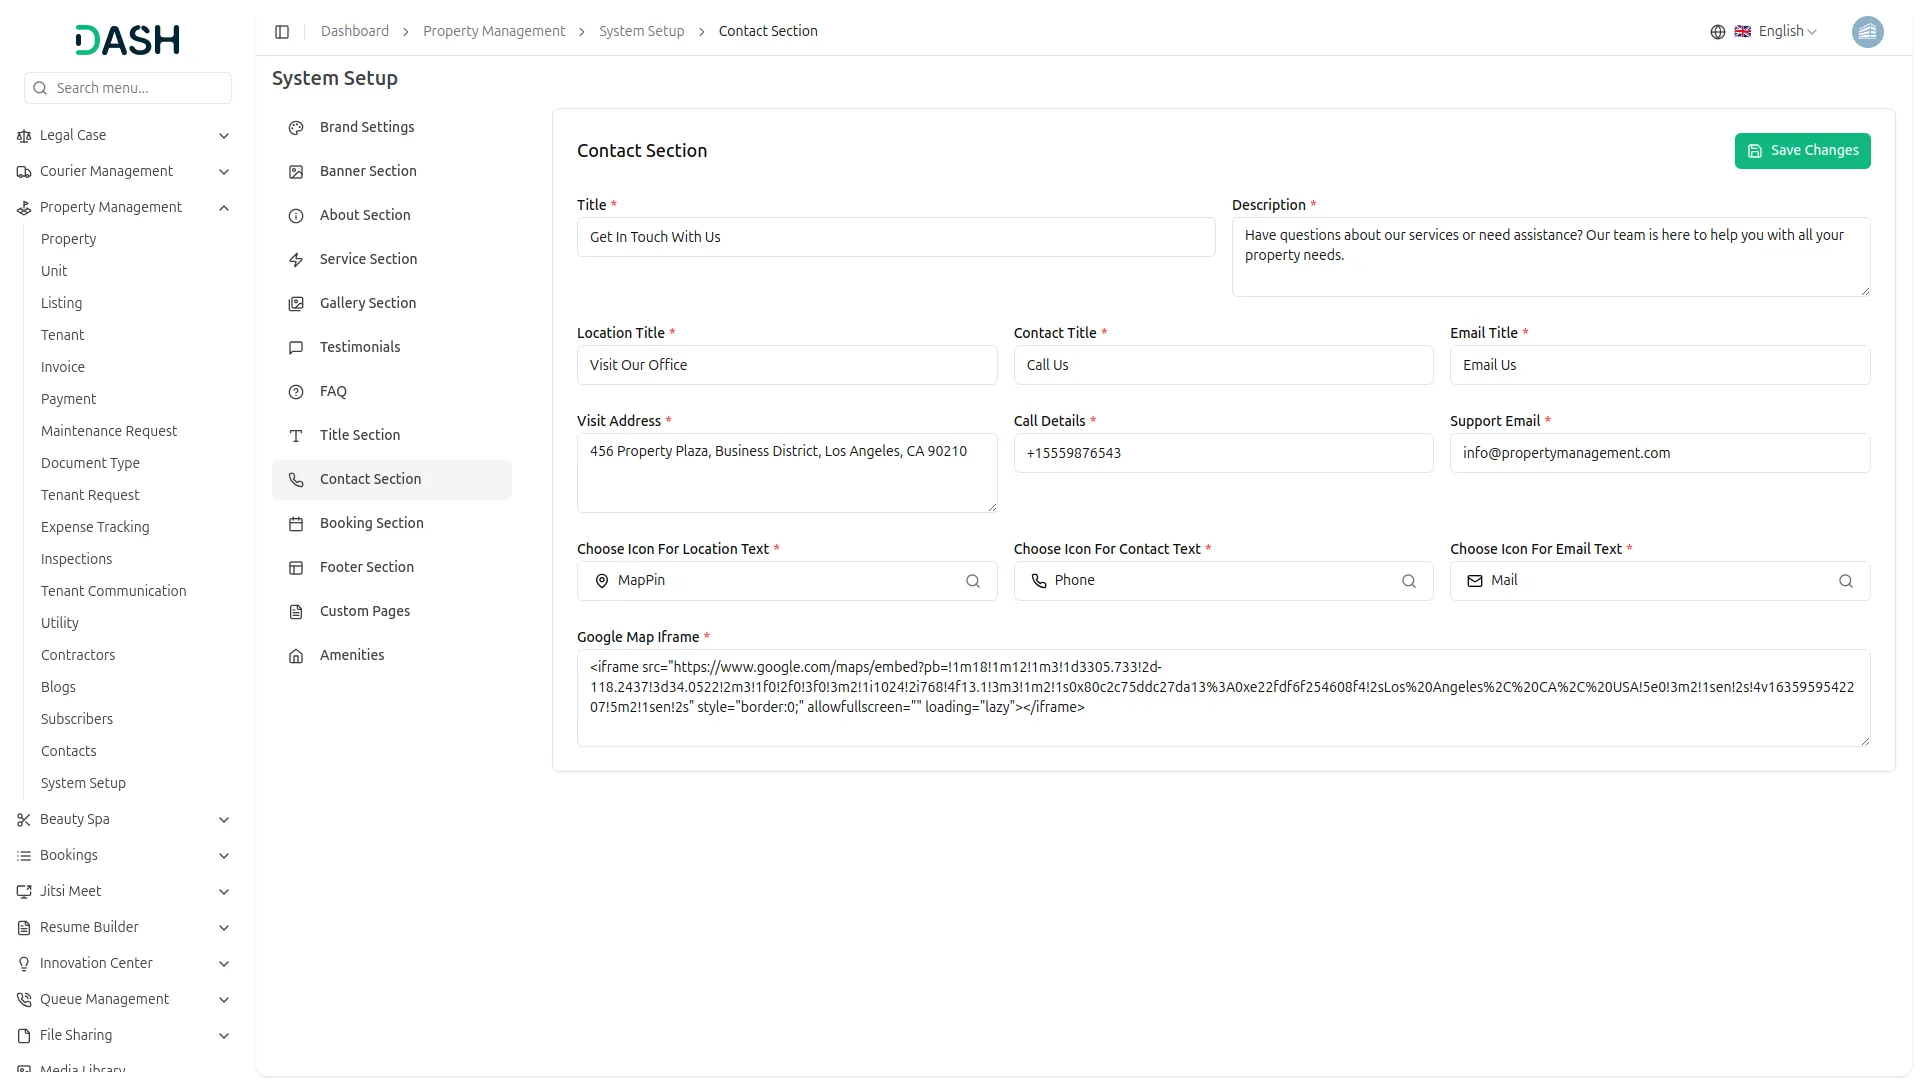
Task: Click the search icon in MapPin field
Action: pyautogui.click(x=972, y=581)
